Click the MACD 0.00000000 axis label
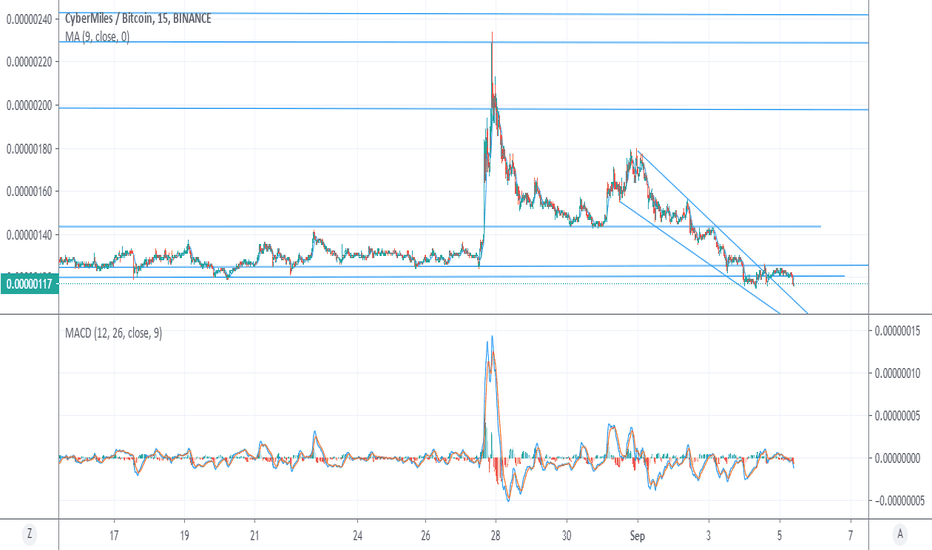This screenshot has height=550, width=932. 898,458
